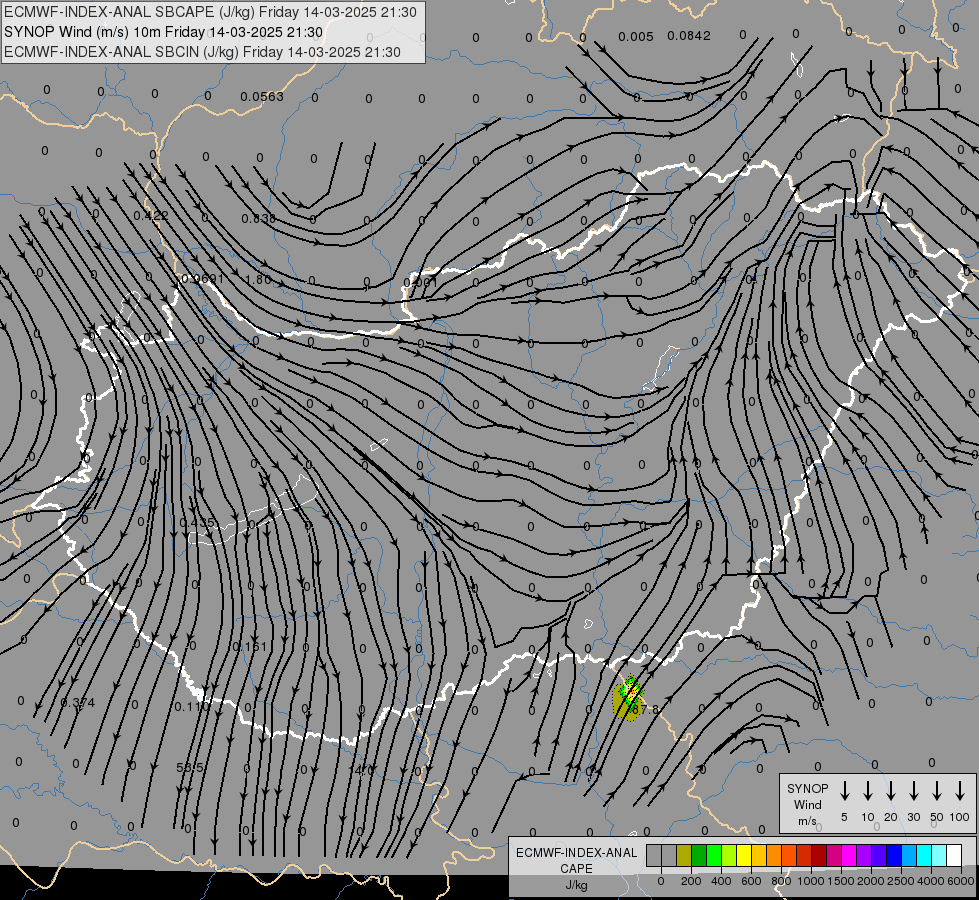Select the white CAPE legend swatch
The width and height of the screenshot is (979, 900).
954,855
